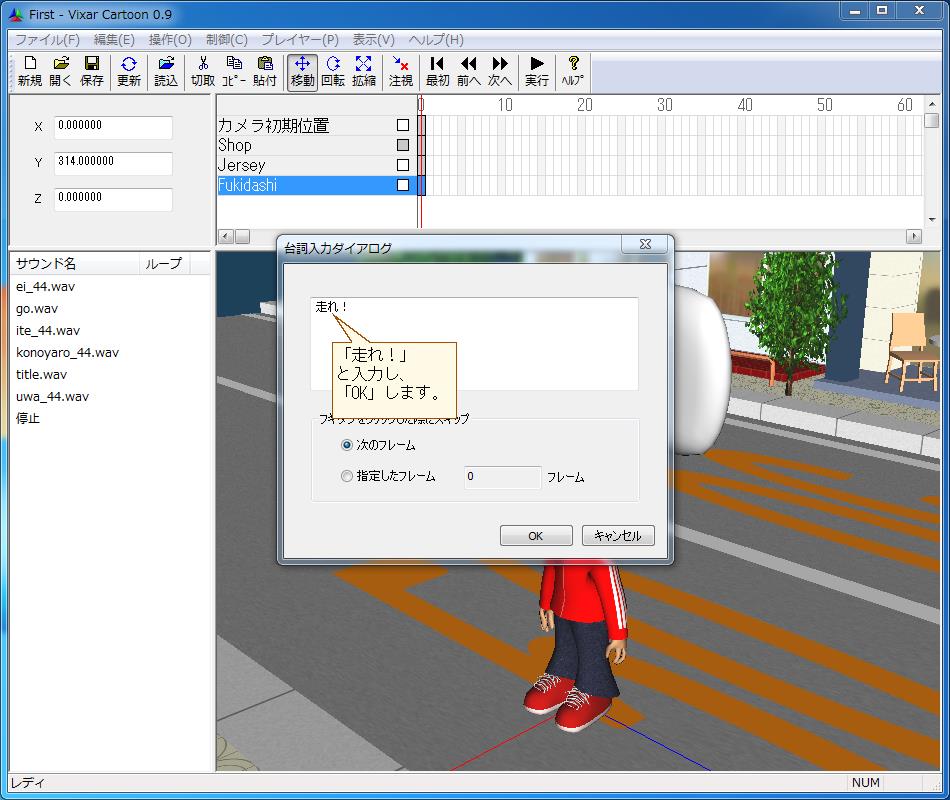Click the 注視 (Look-at) toolbar icon
950x800 pixels.
coord(401,71)
